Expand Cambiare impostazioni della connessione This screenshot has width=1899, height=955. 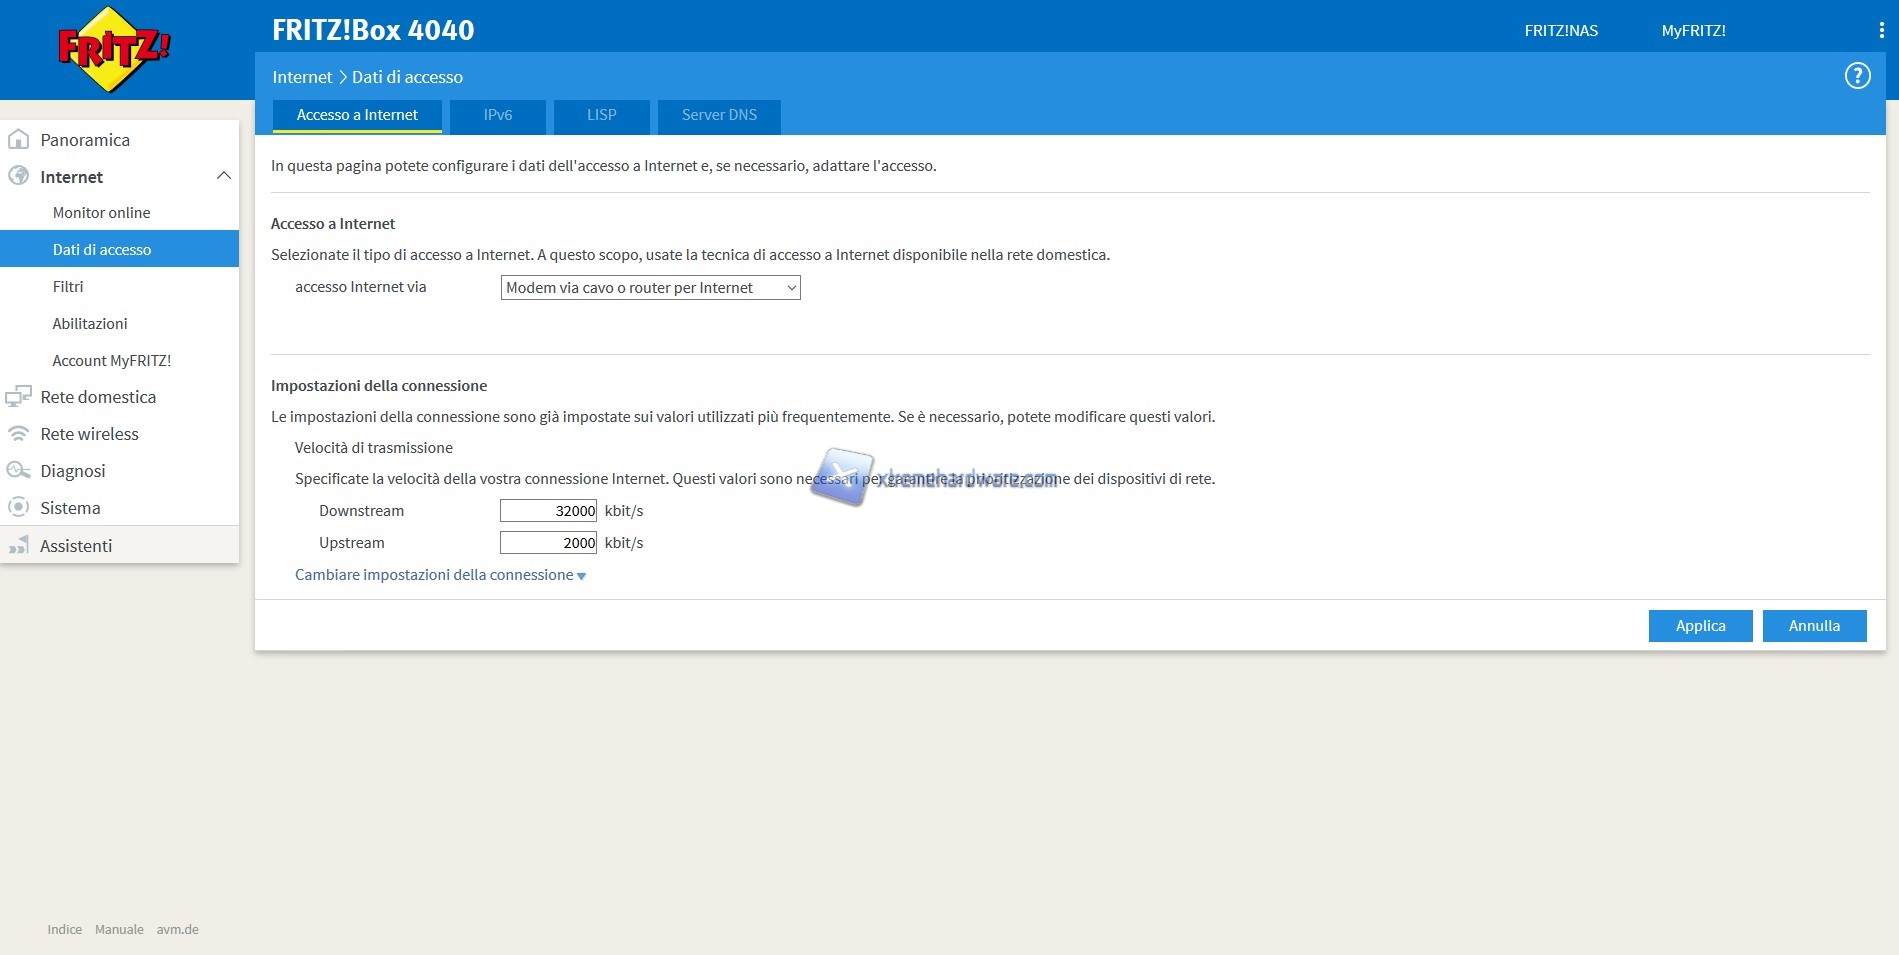click(x=440, y=575)
